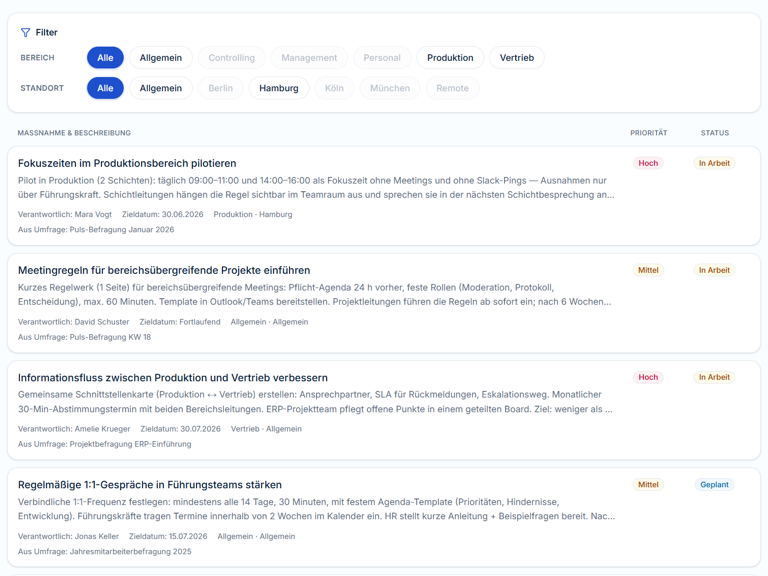This screenshot has width=768, height=576.
Task: Click 'Aus Umfrage: Puls-Befragung Januar 2026'
Action: coord(96,230)
